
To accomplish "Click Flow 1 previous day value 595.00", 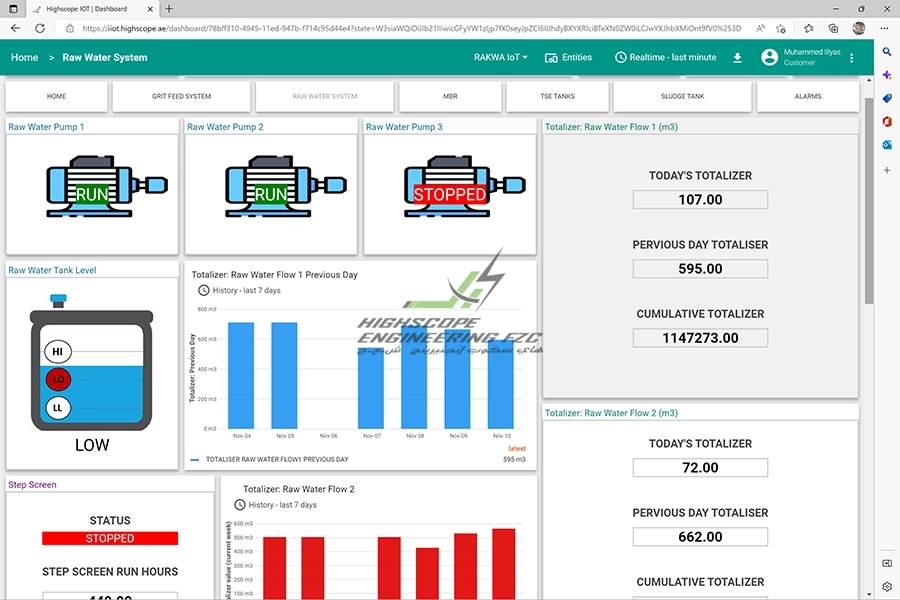I will 700,269.
